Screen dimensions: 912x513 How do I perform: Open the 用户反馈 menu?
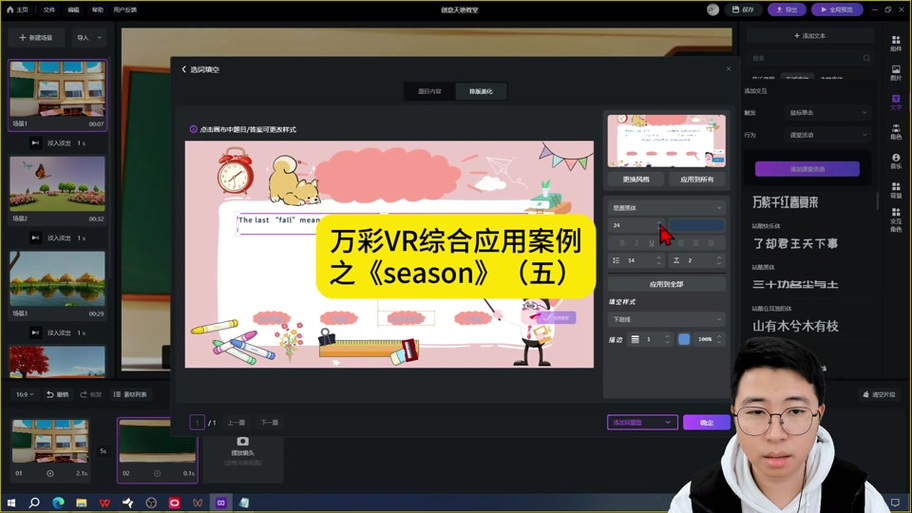click(125, 10)
